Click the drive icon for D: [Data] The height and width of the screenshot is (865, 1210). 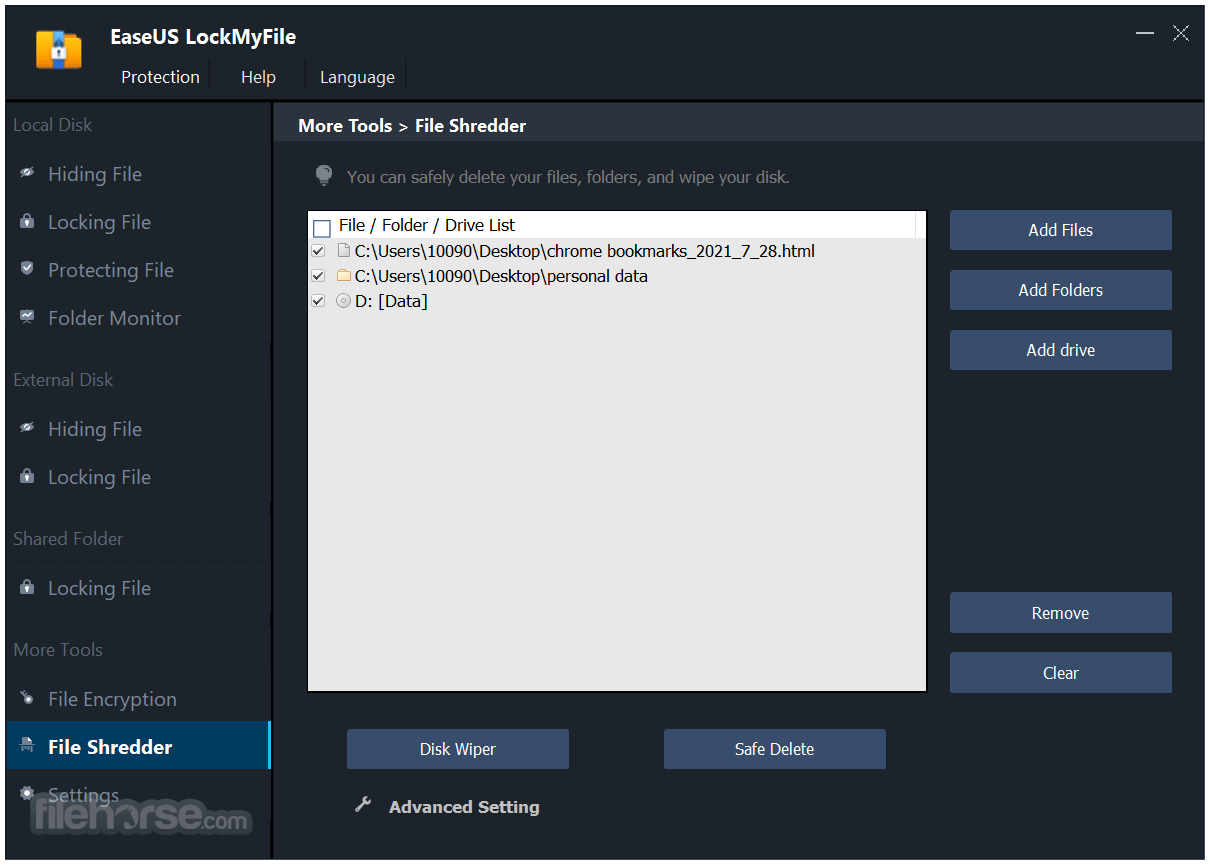[344, 300]
